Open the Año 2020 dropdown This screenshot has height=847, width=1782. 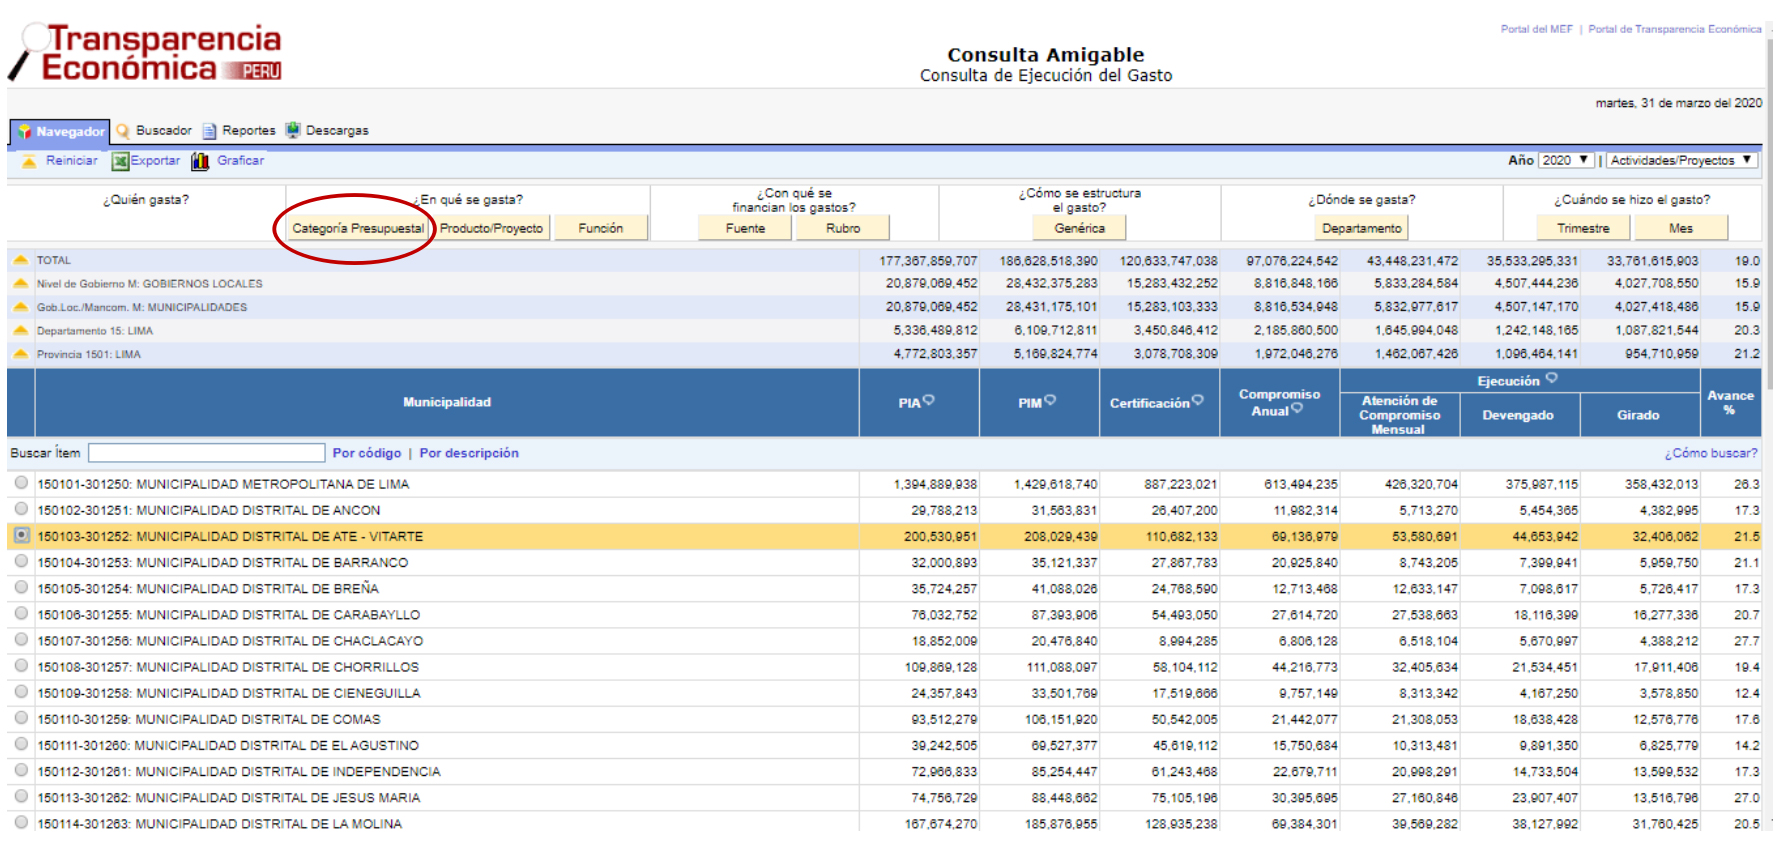pos(1565,160)
